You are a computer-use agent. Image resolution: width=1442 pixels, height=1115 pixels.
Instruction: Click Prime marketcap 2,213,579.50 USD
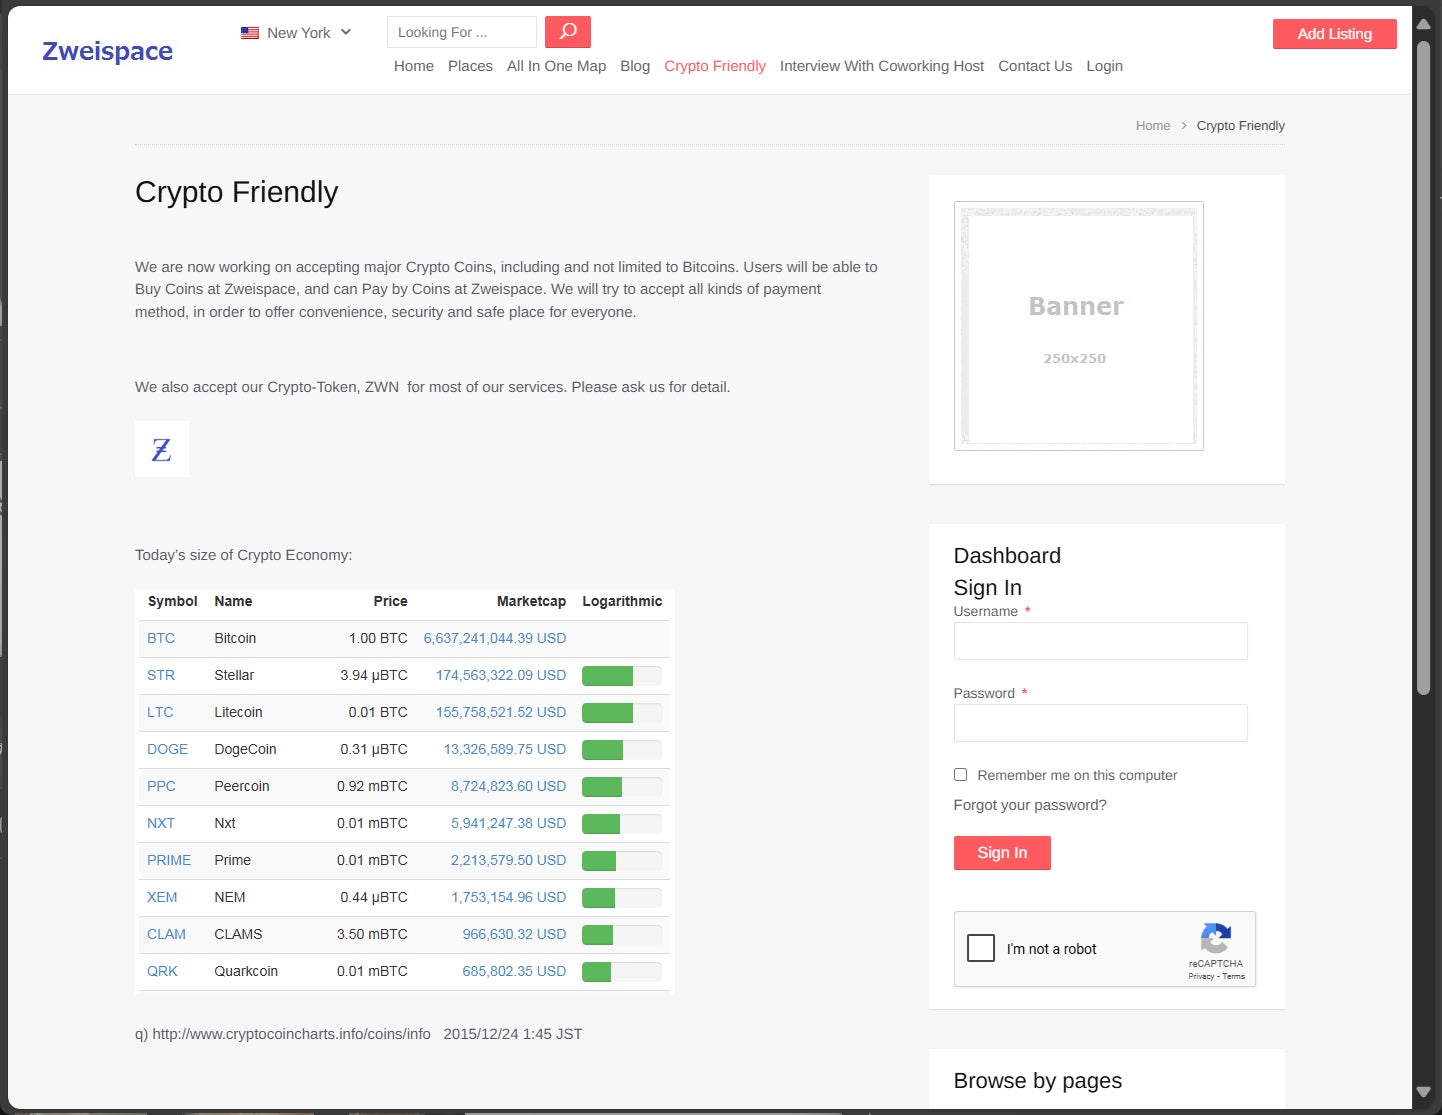click(x=508, y=860)
